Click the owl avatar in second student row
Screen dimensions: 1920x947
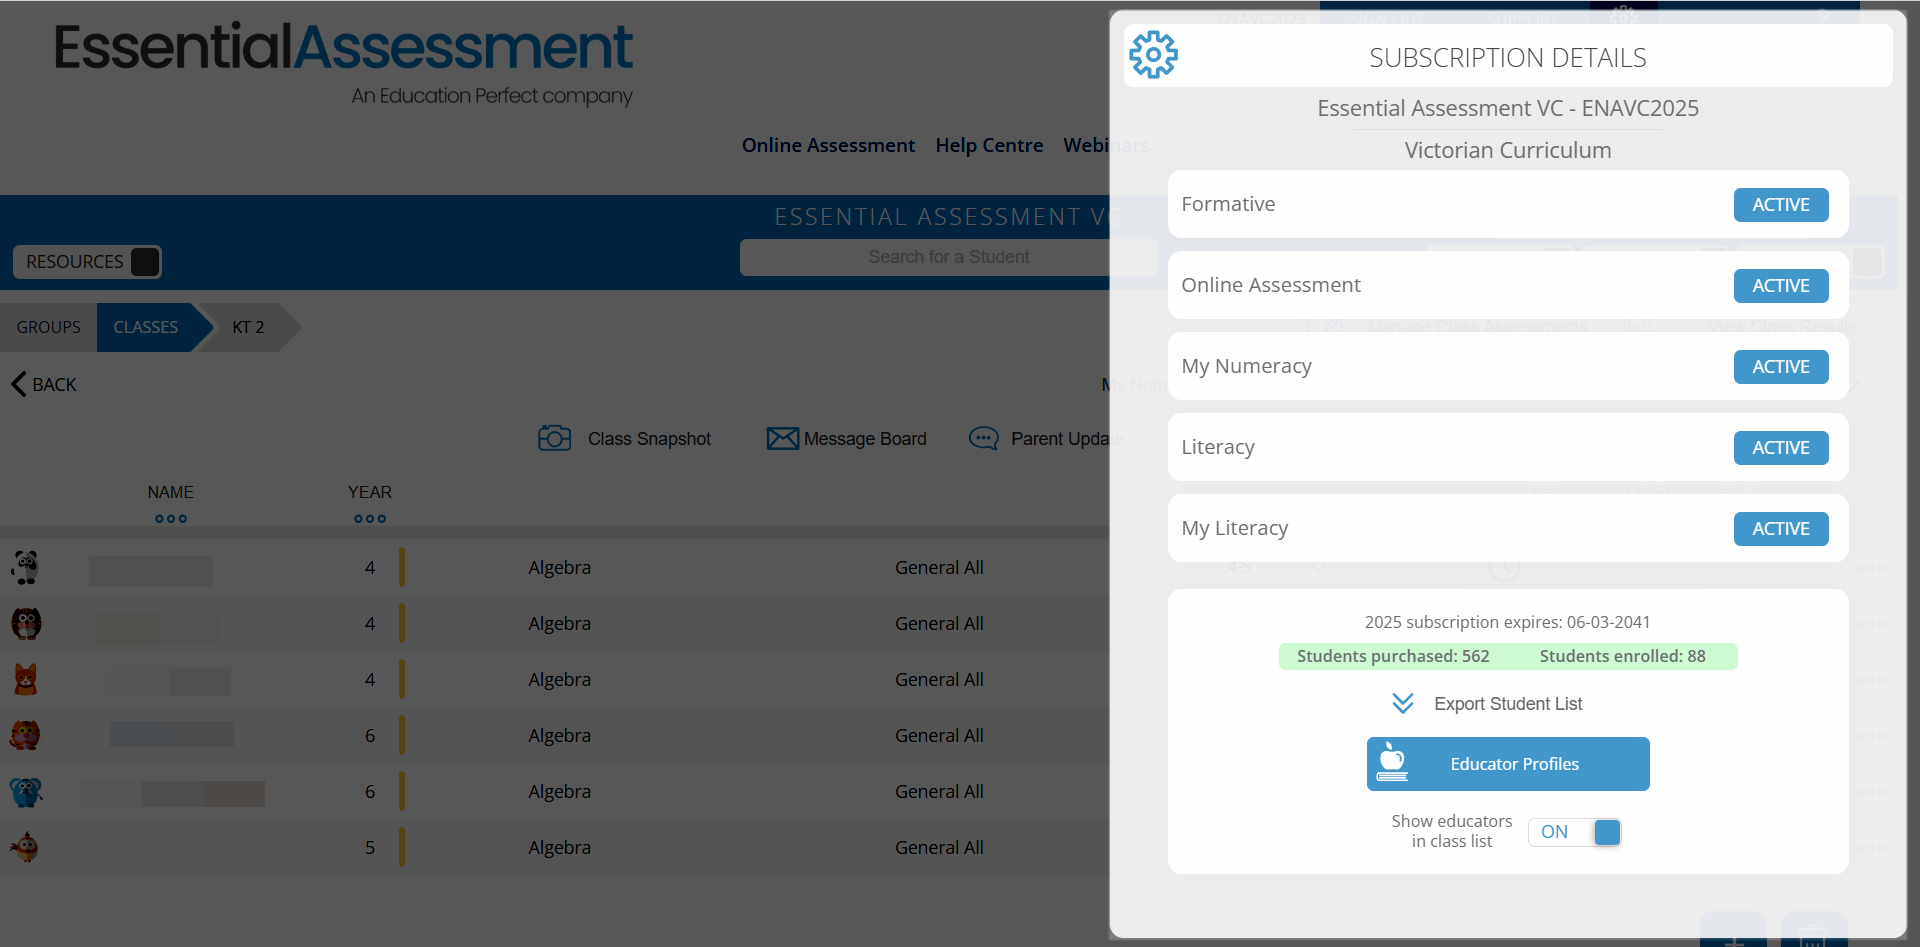click(x=25, y=623)
